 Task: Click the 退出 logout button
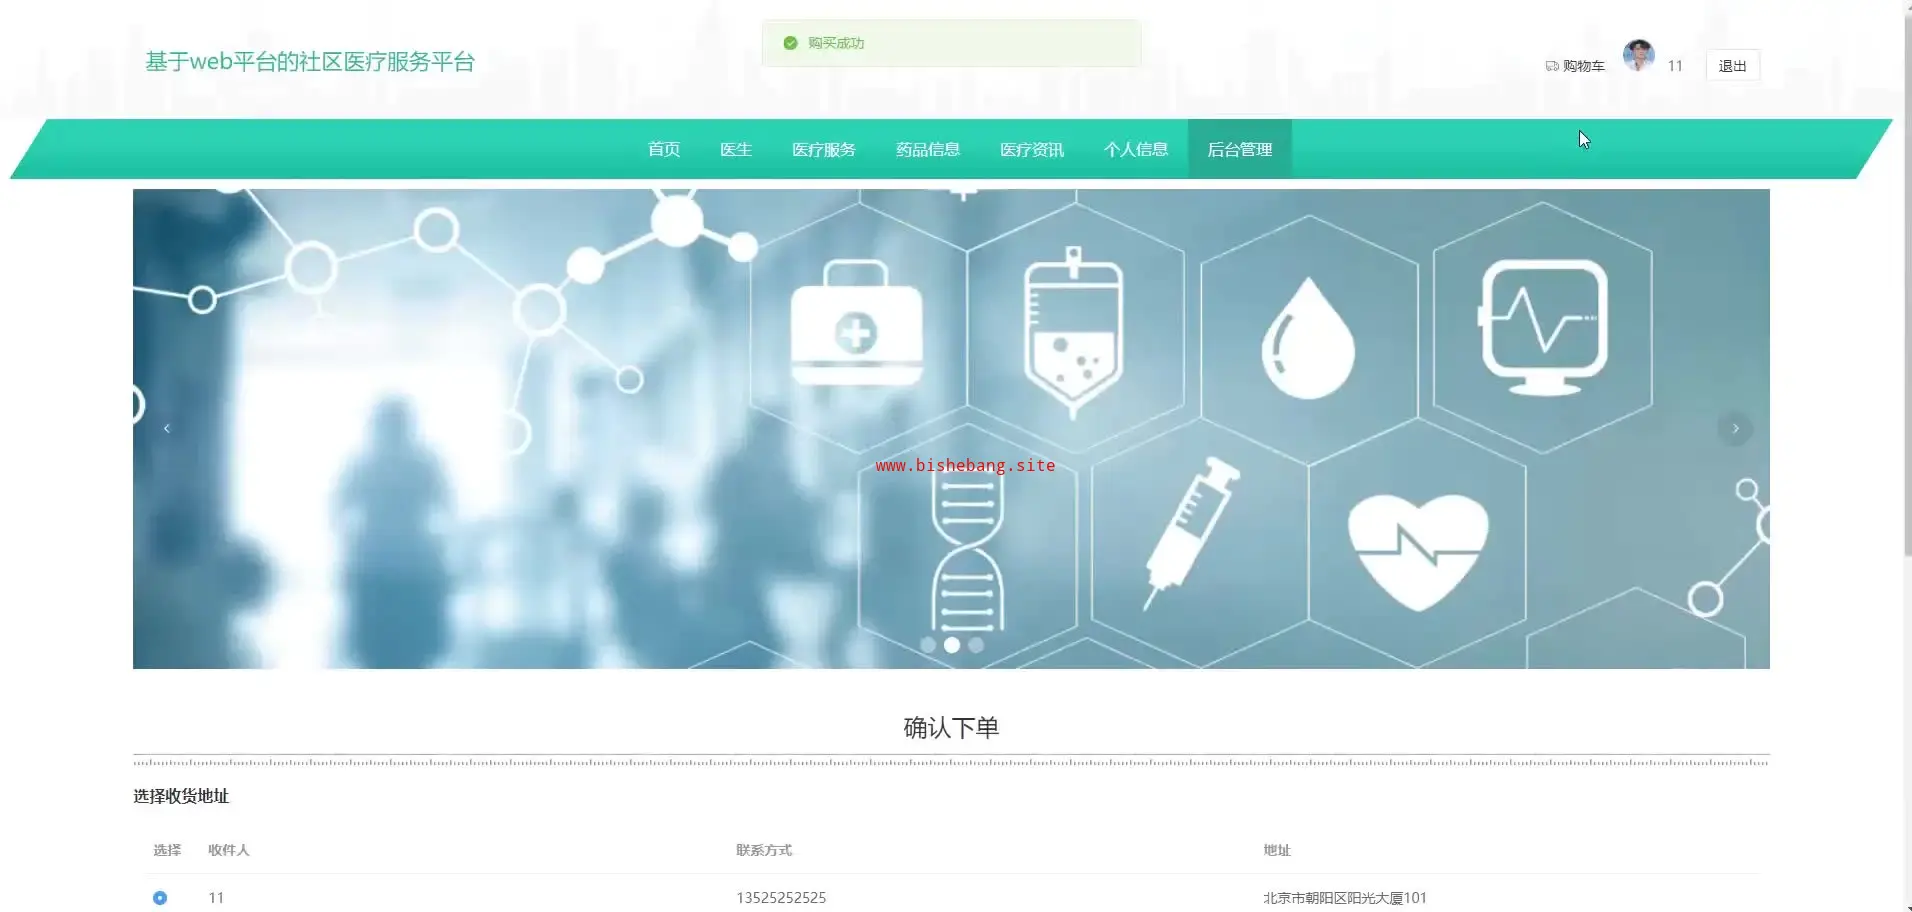(x=1732, y=66)
